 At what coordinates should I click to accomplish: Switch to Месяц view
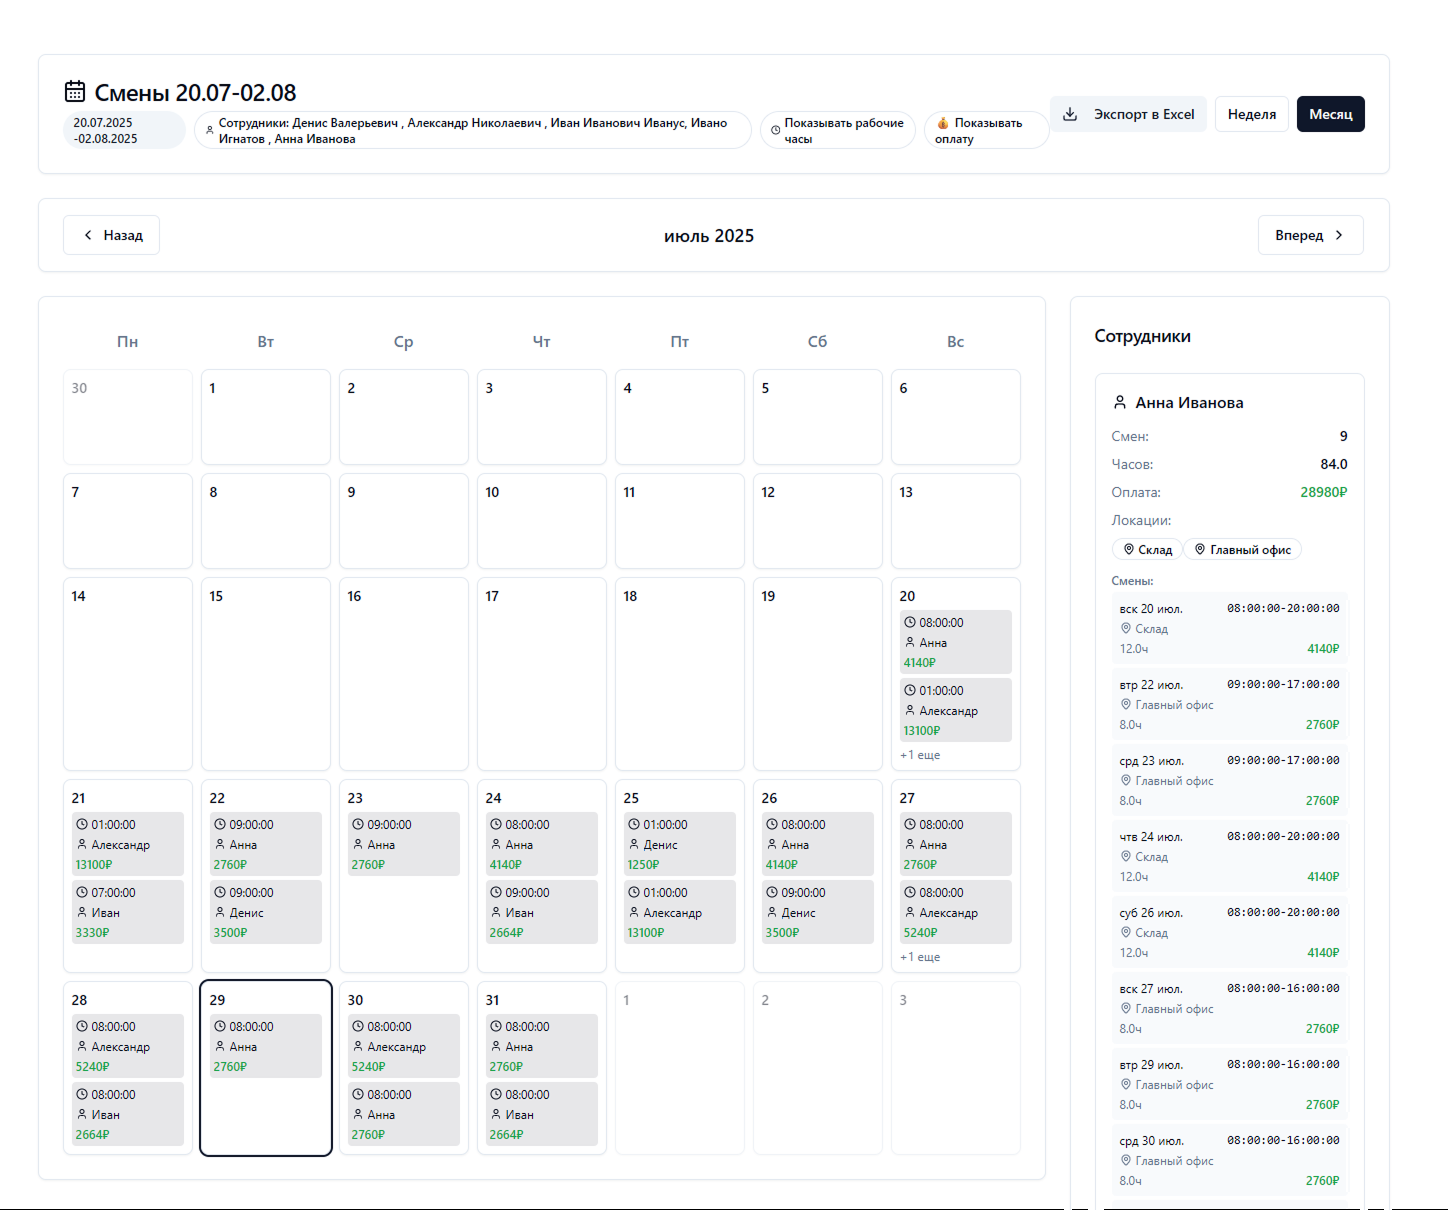click(x=1330, y=114)
